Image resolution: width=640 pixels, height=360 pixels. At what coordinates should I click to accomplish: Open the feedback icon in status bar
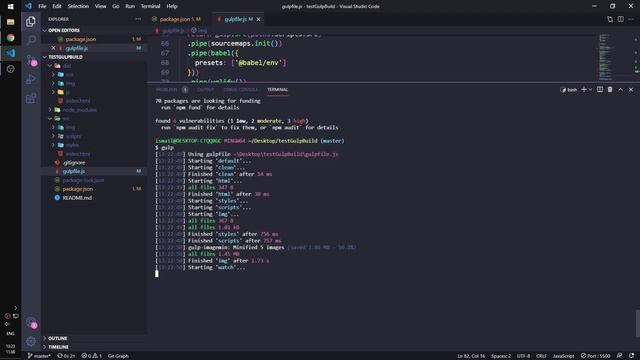coord(619,356)
